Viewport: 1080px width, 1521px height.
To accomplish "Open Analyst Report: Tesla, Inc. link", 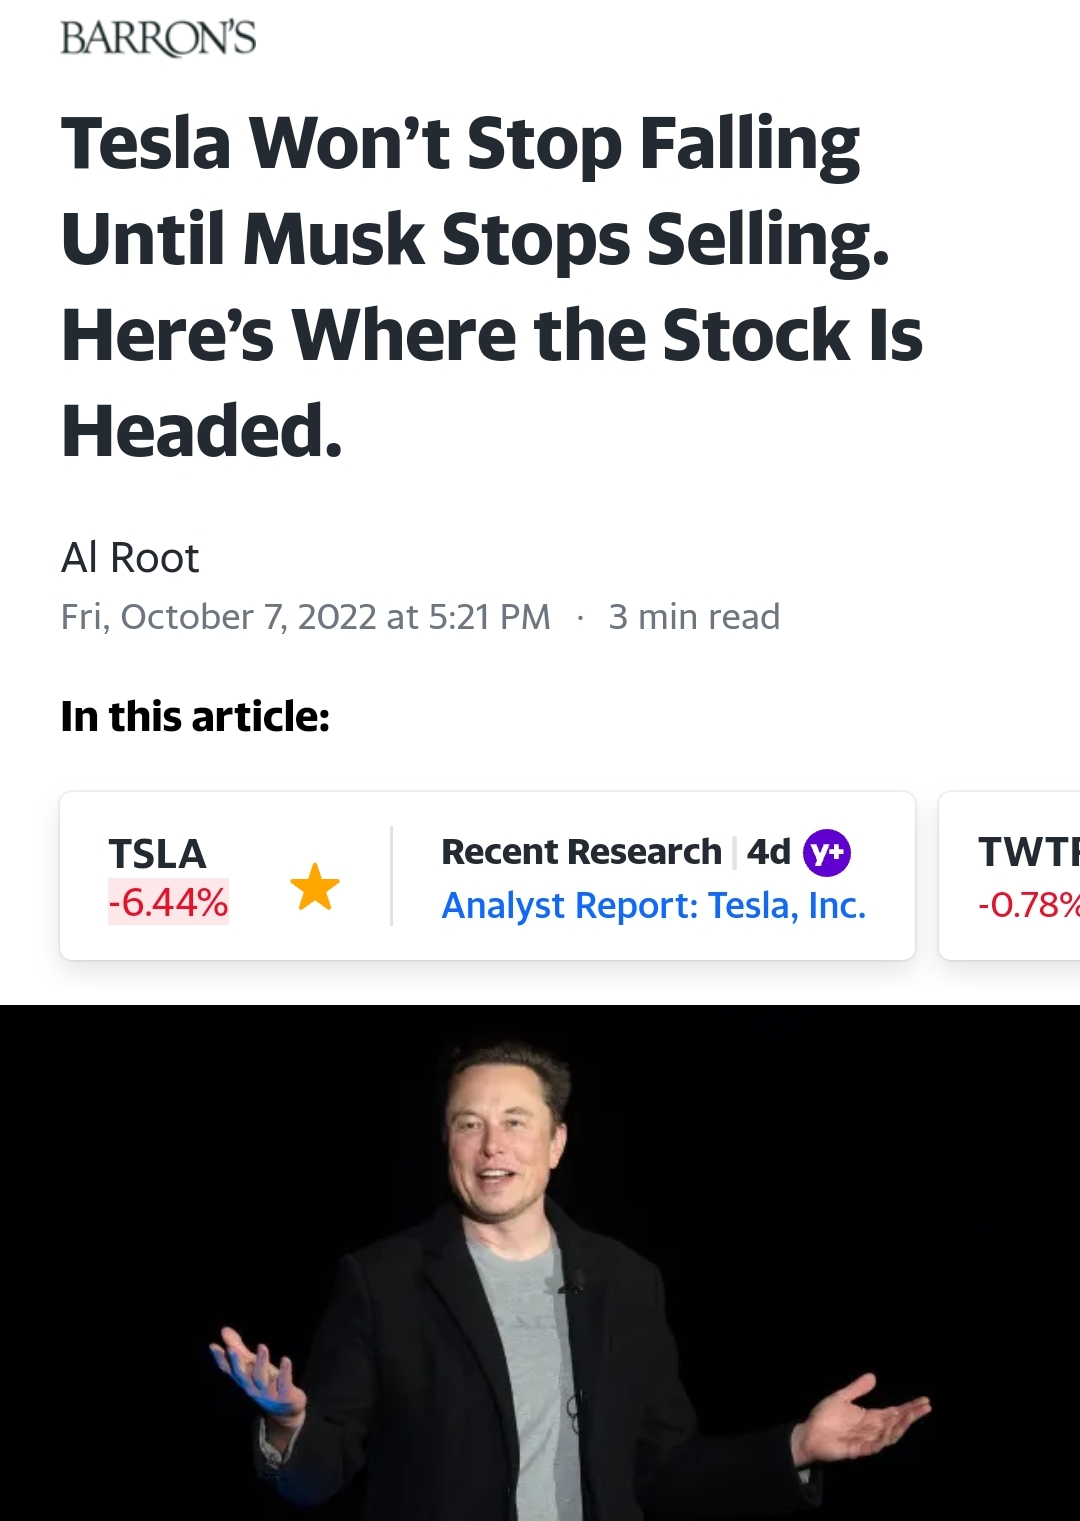I will 653,905.
